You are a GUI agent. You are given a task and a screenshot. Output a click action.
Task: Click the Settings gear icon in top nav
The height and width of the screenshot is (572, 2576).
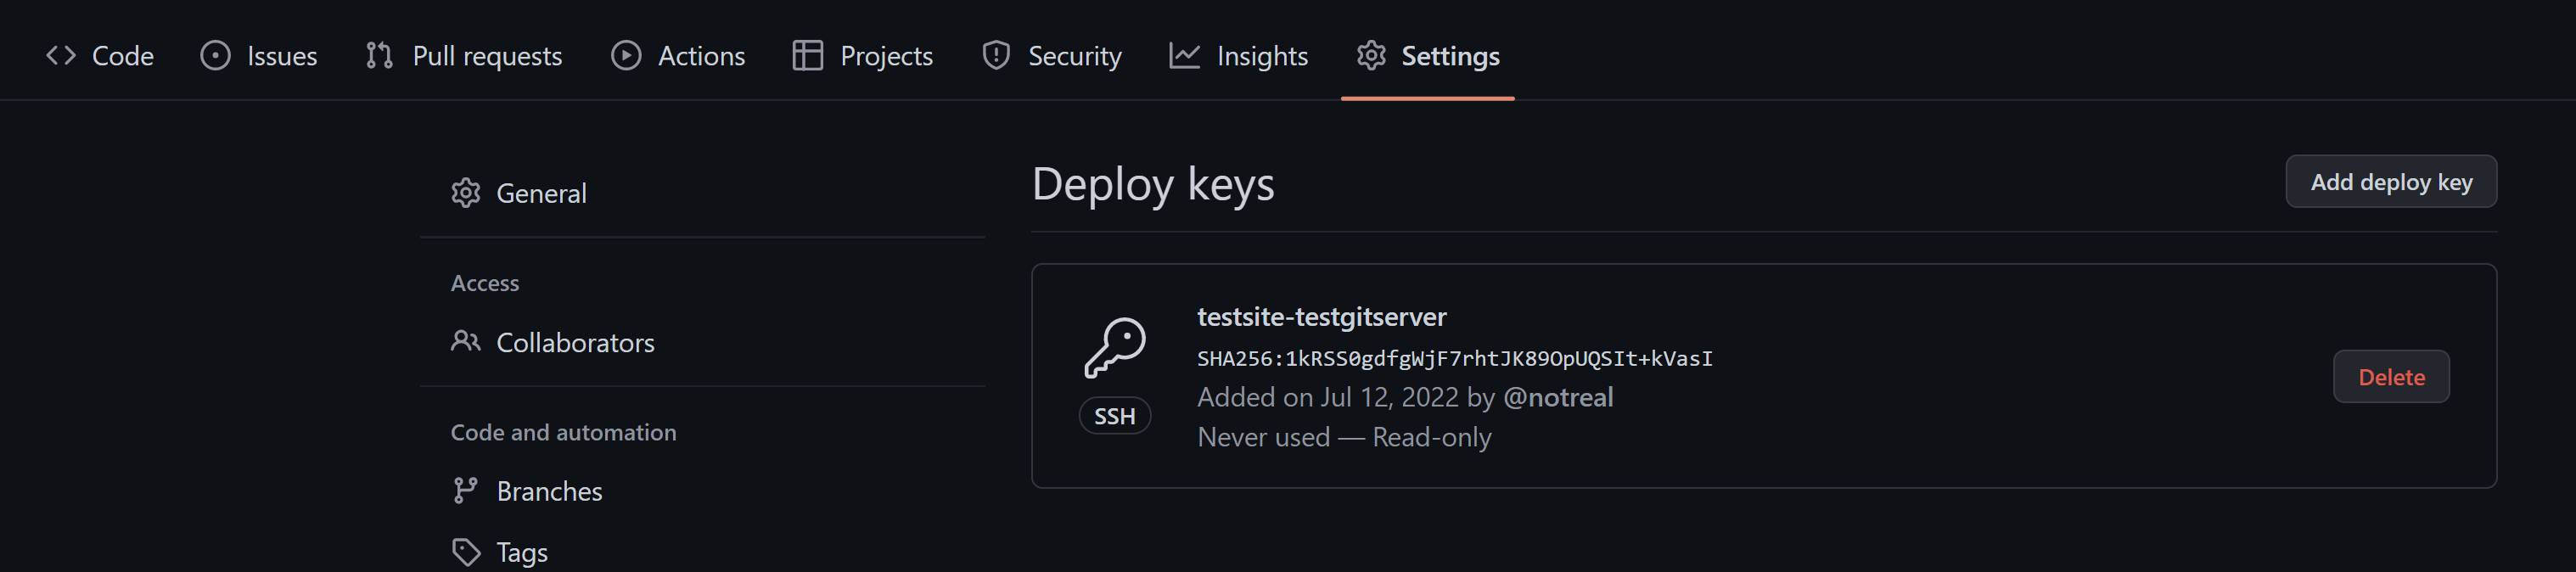click(x=1371, y=56)
